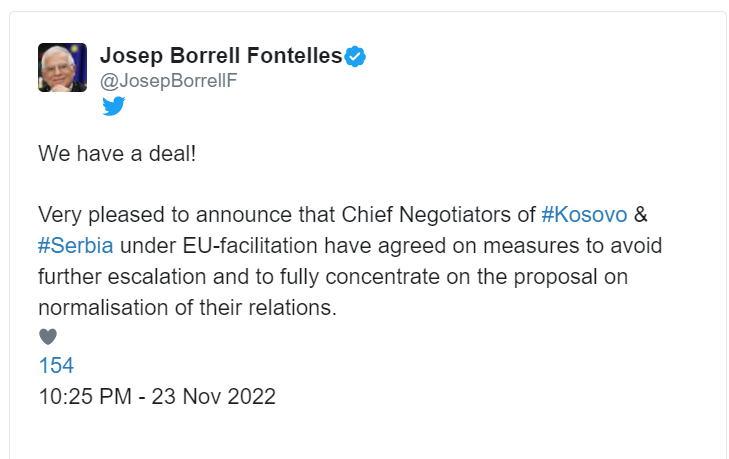Open Josep Borrell's profile avatar

click(62, 67)
